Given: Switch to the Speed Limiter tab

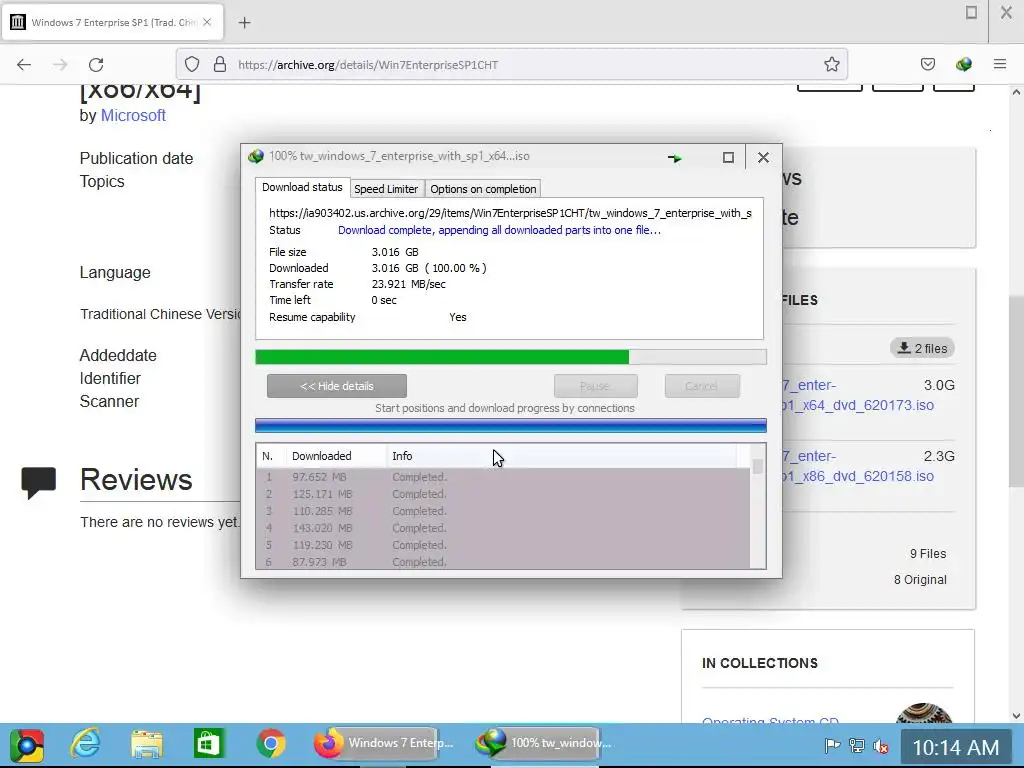Looking at the screenshot, I should coord(386,189).
